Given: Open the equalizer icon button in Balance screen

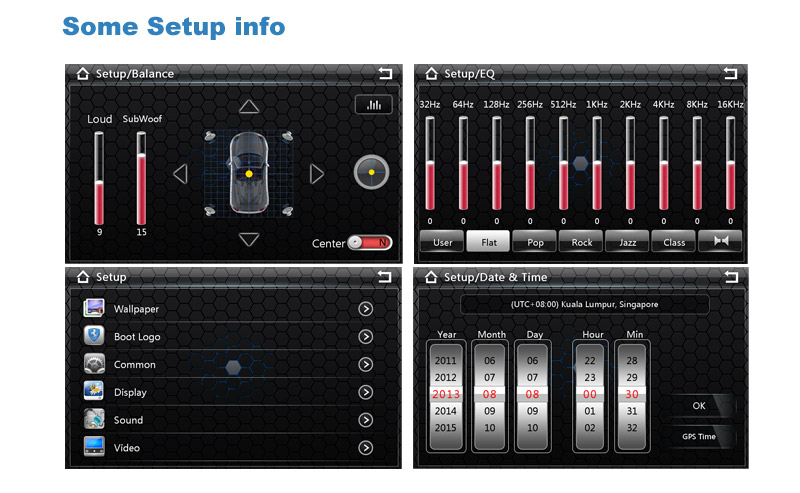Looking at the screenshot, I should [x=373, y=104].
